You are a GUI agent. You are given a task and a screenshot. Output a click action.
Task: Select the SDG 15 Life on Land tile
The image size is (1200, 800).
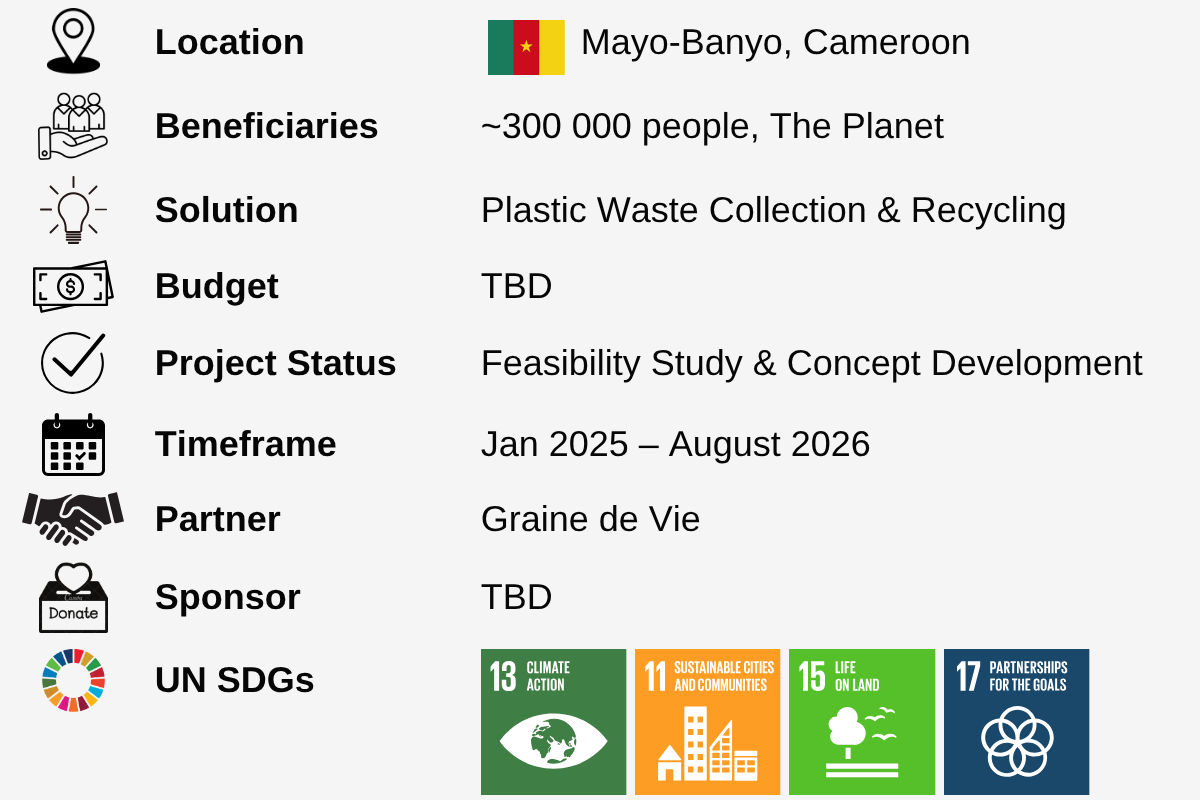[862, 722]
